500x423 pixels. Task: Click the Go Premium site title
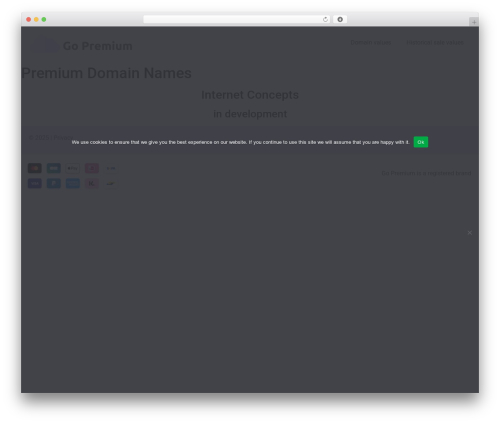click(x=98, y=46)
